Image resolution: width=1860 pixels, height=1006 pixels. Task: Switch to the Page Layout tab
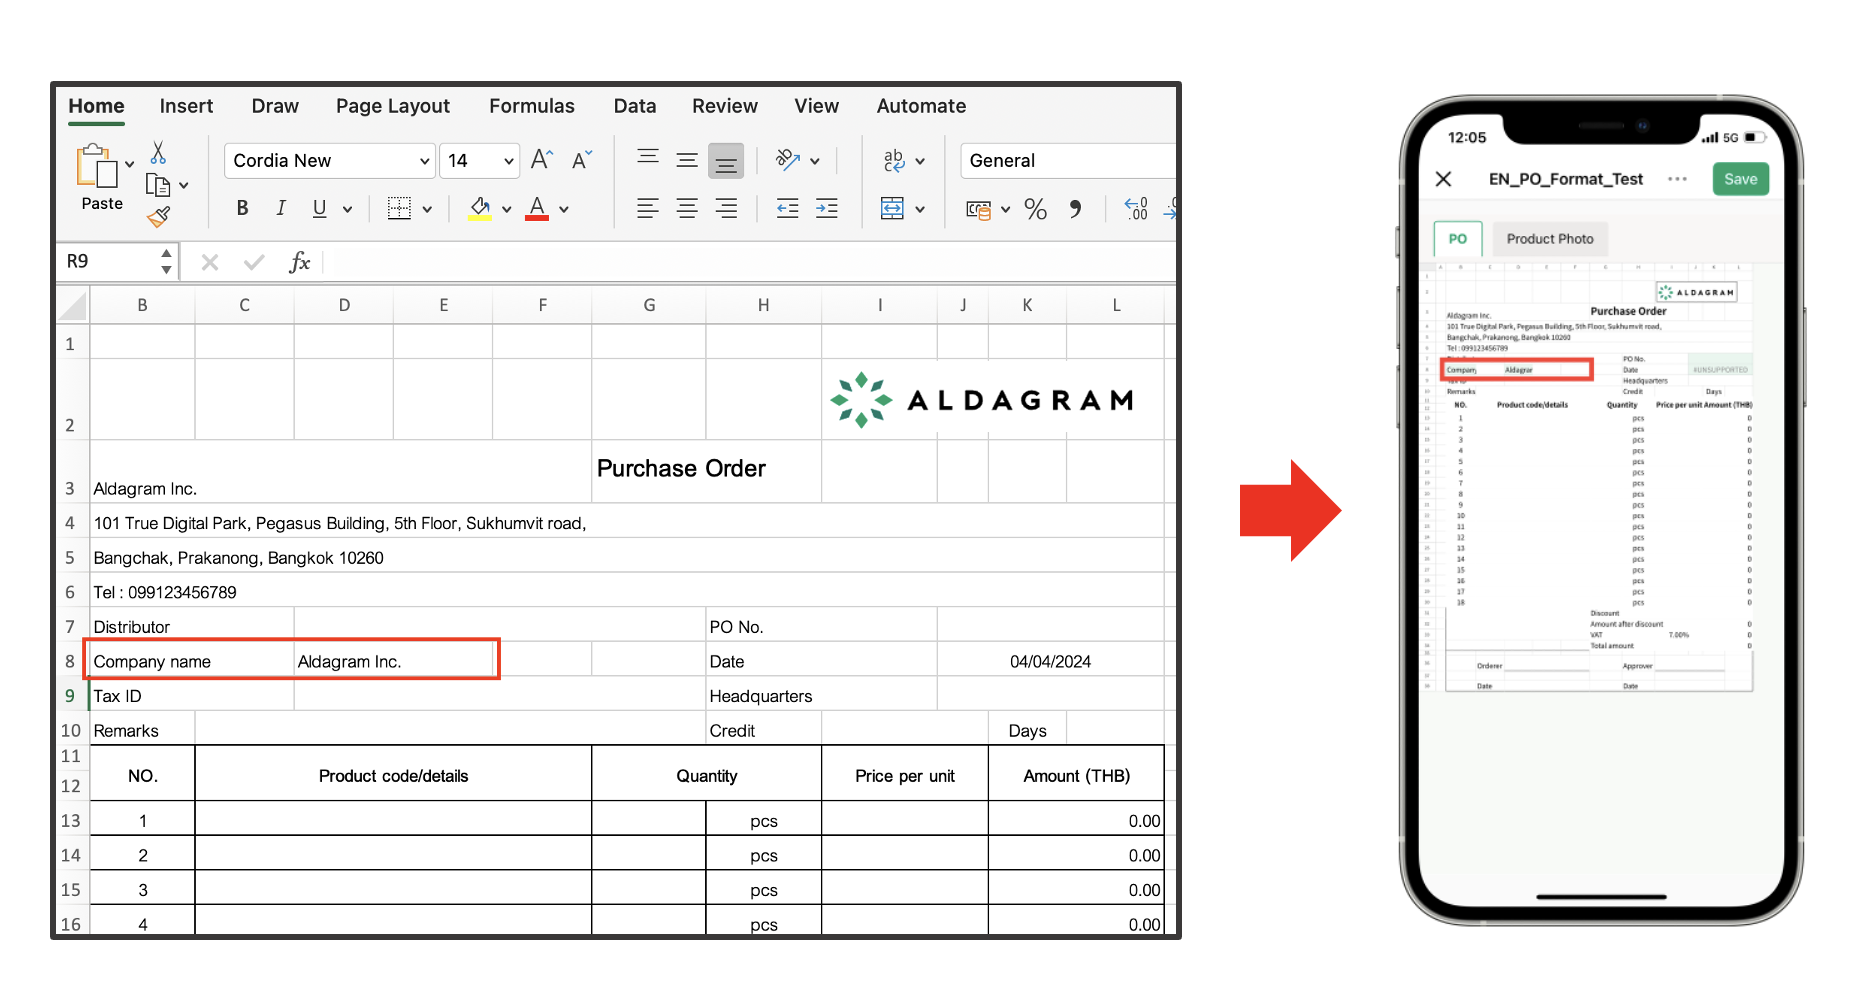click(392, 106)
